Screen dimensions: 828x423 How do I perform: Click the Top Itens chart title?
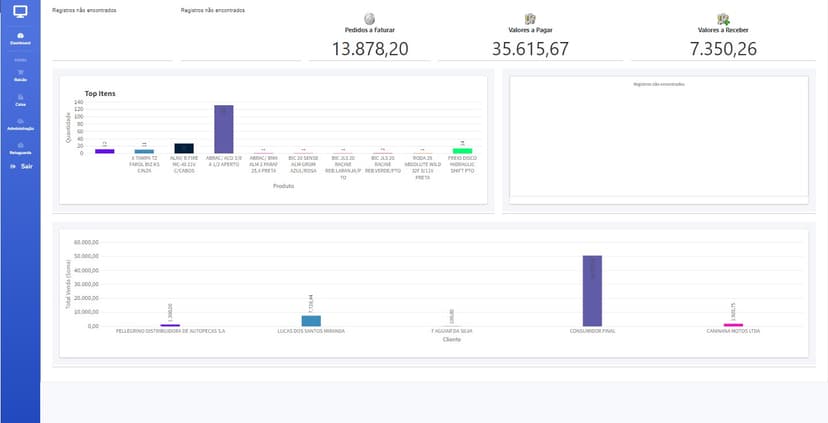click(x=100, y=93)
